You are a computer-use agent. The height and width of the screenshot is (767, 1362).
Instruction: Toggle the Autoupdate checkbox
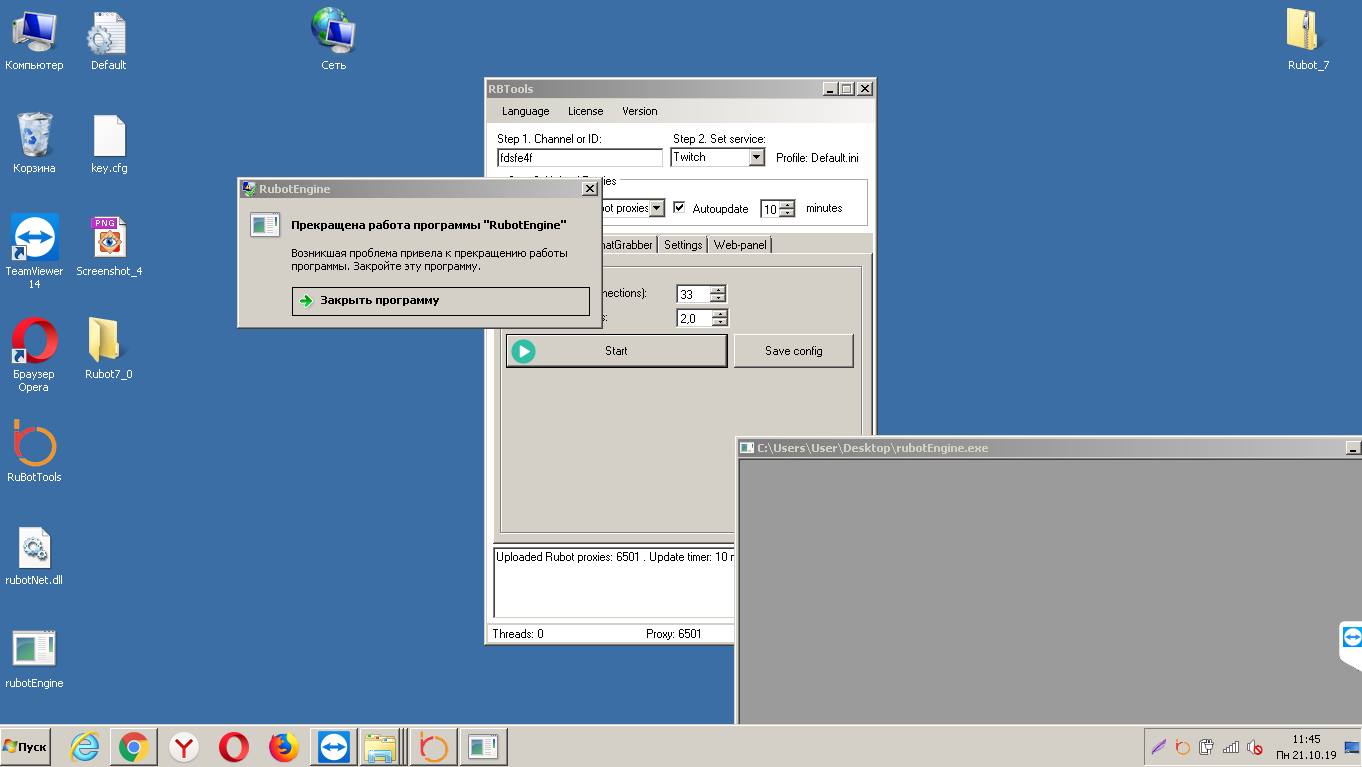point(680,208)
